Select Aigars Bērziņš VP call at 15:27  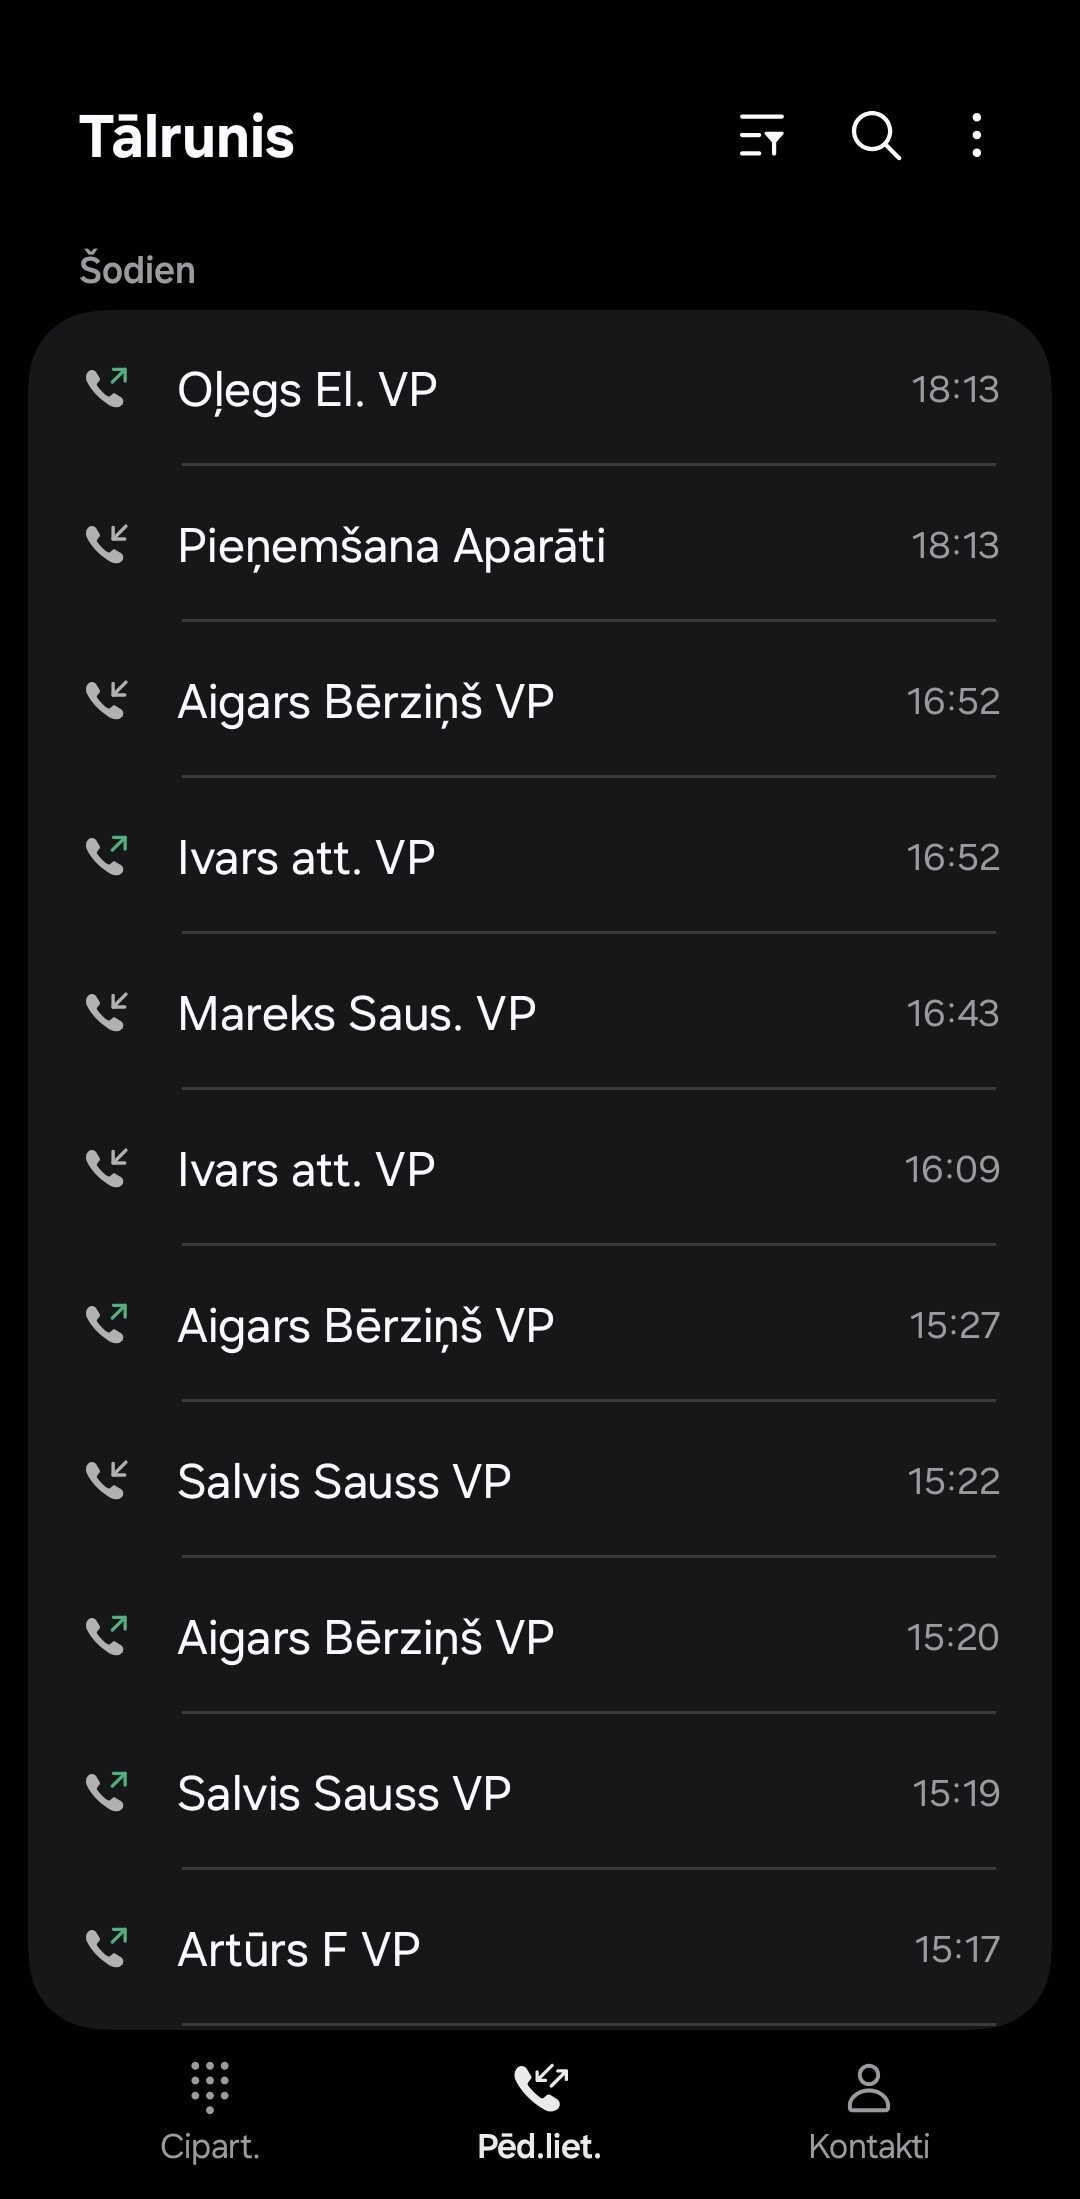(x=540, y=1324)
